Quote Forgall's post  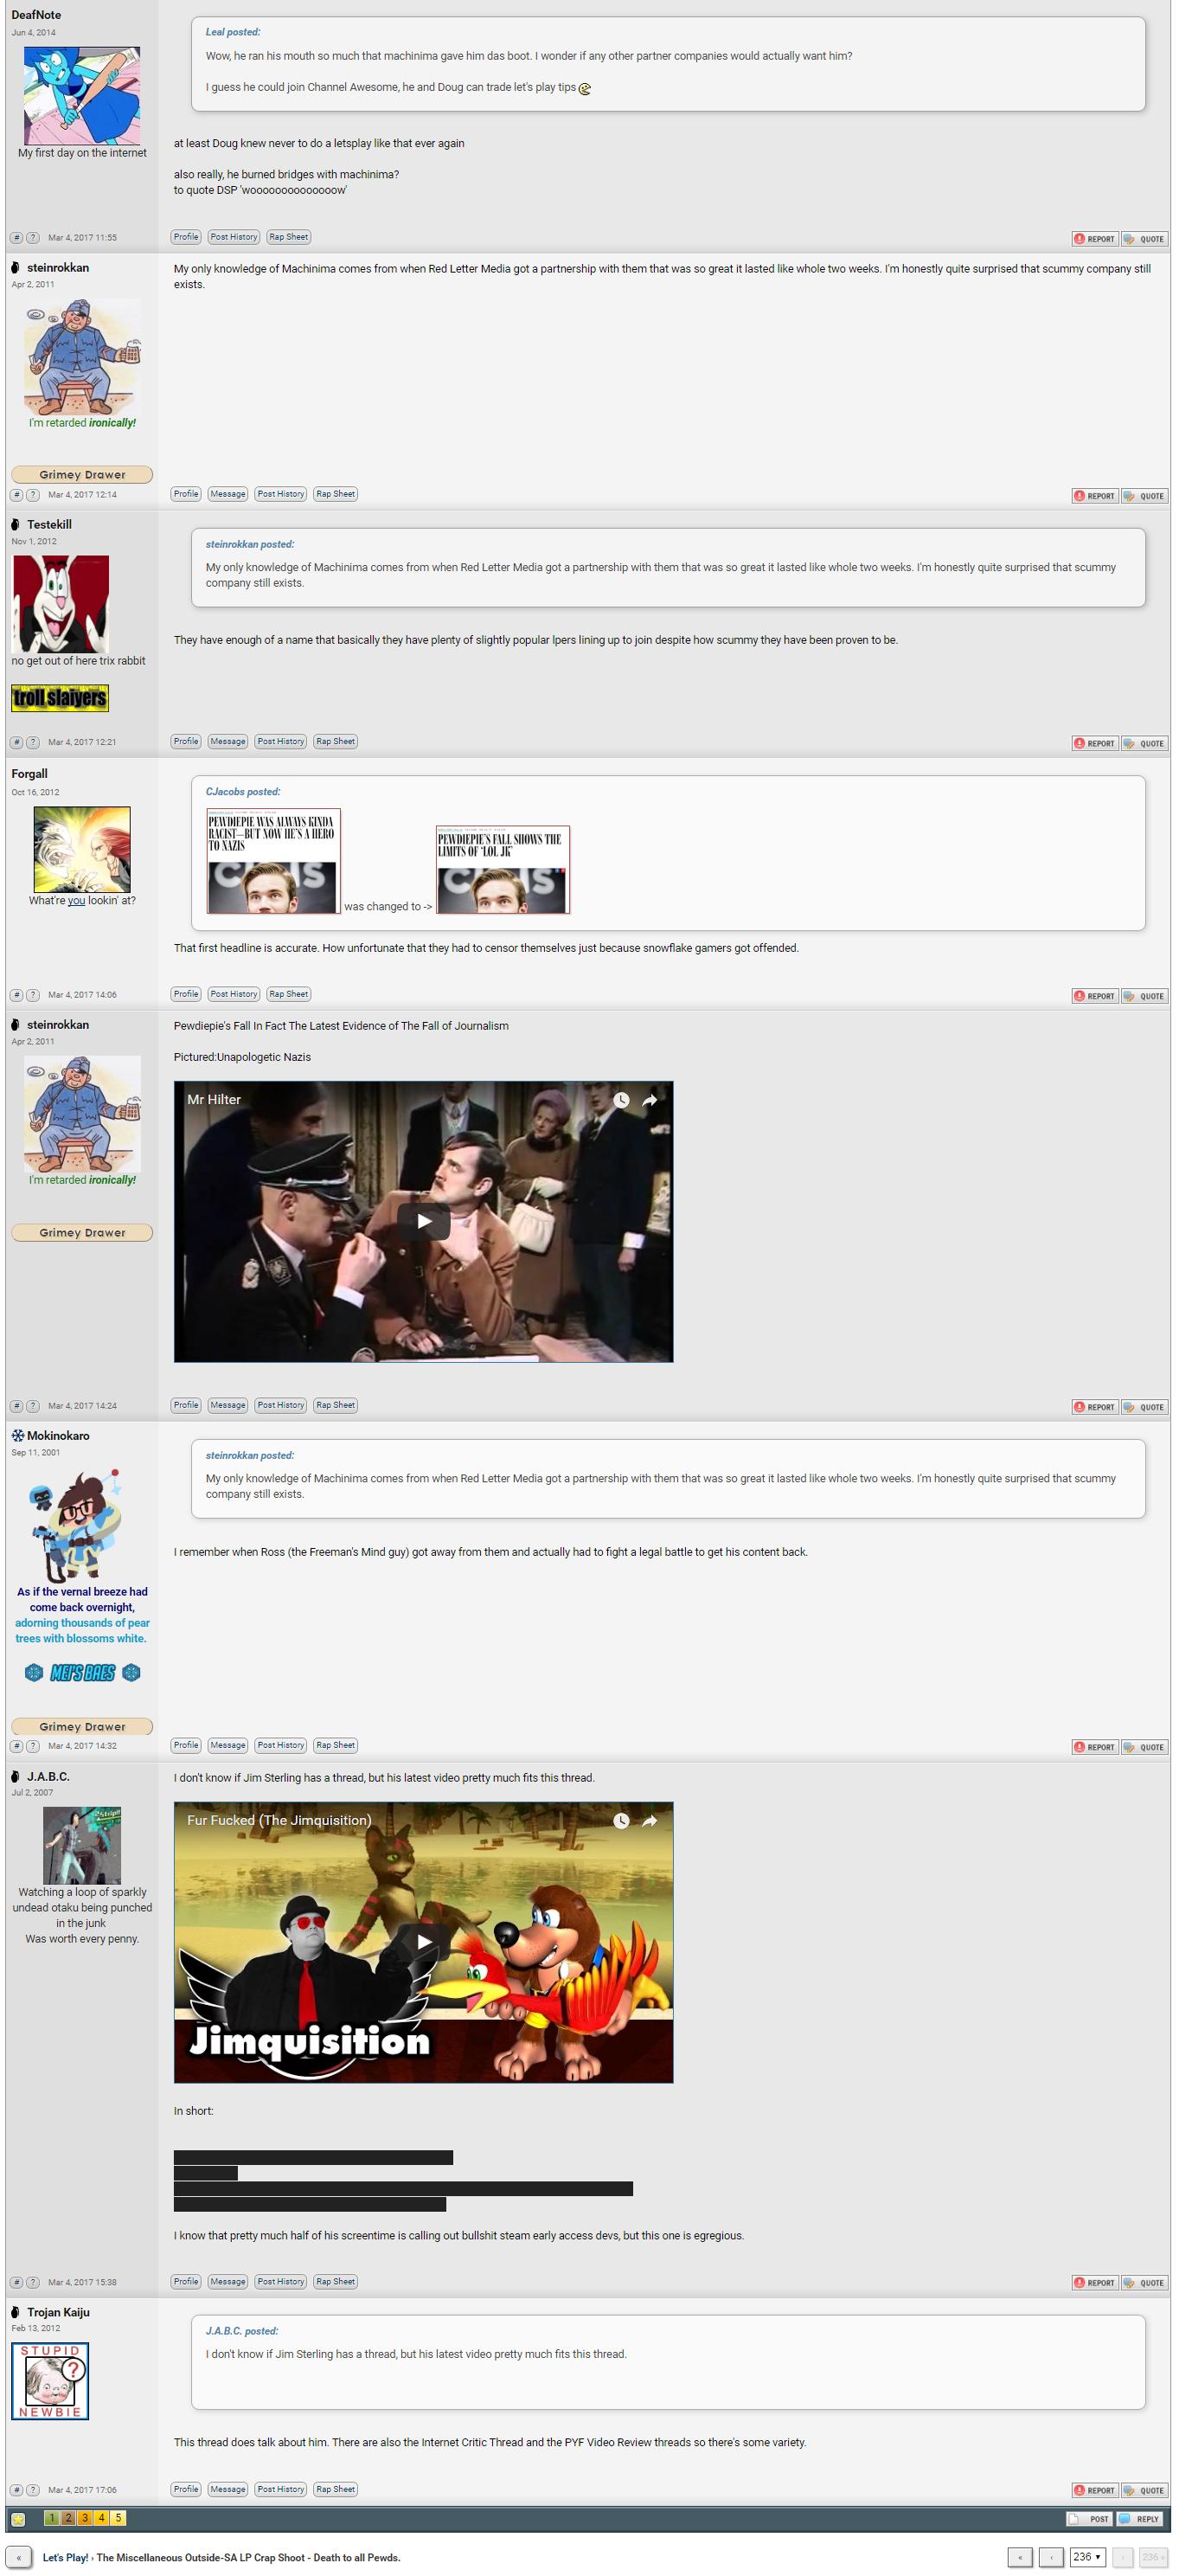pyautogui.click(x=1145, y=996)
